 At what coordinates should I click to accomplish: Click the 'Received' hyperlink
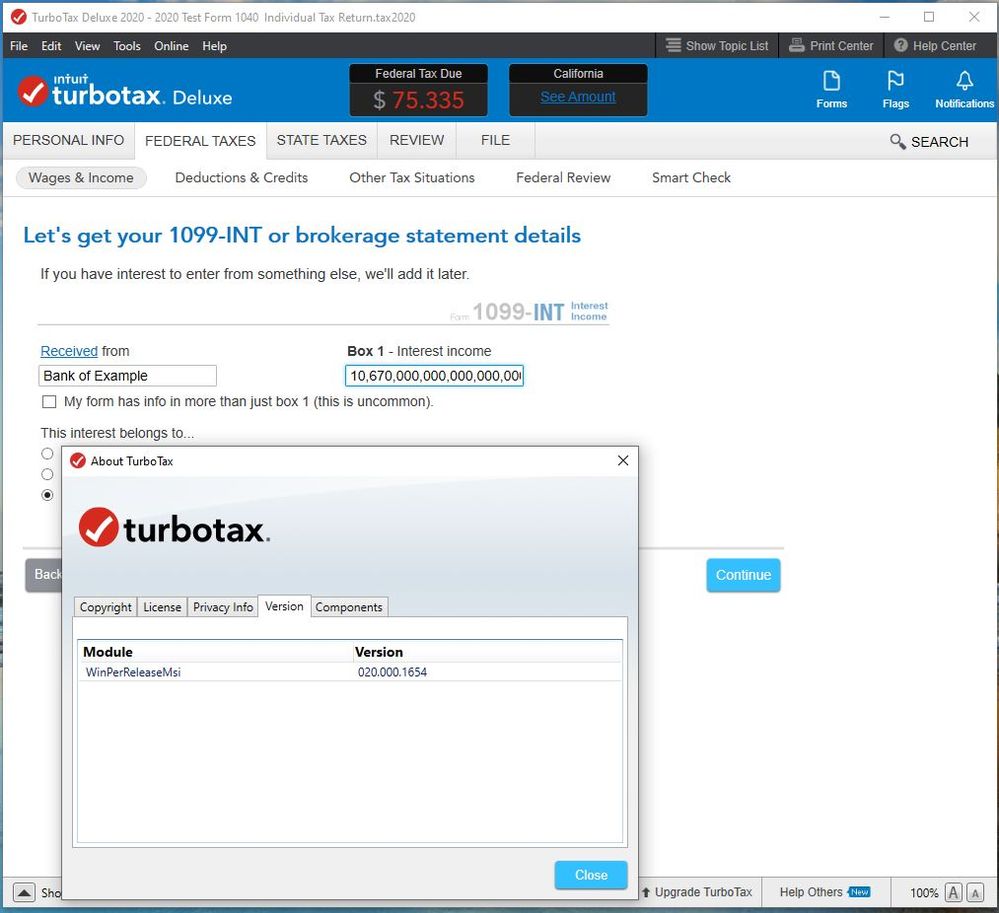(69, 351)
